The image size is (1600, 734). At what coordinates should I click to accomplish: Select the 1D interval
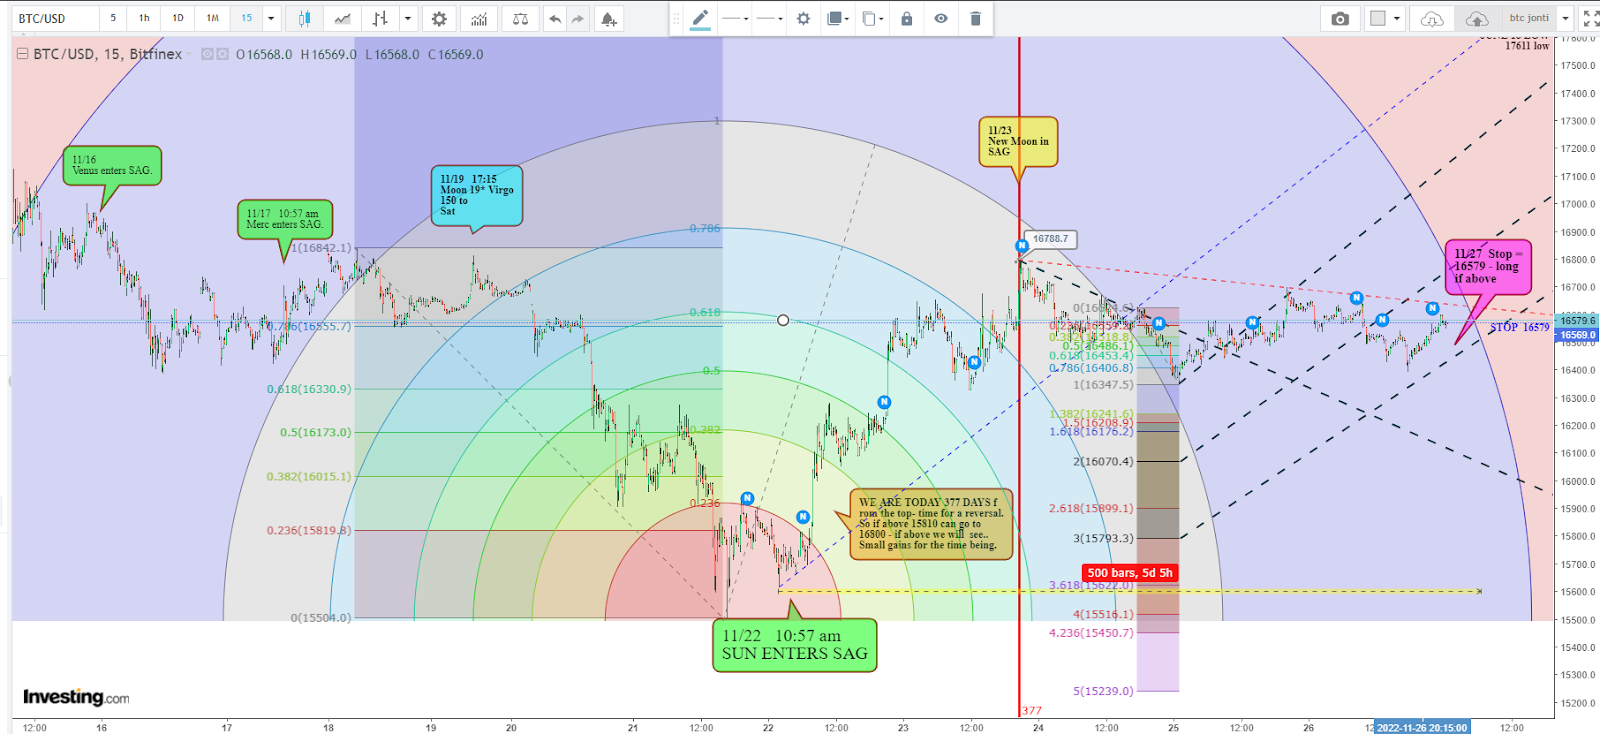click(177, 18)
